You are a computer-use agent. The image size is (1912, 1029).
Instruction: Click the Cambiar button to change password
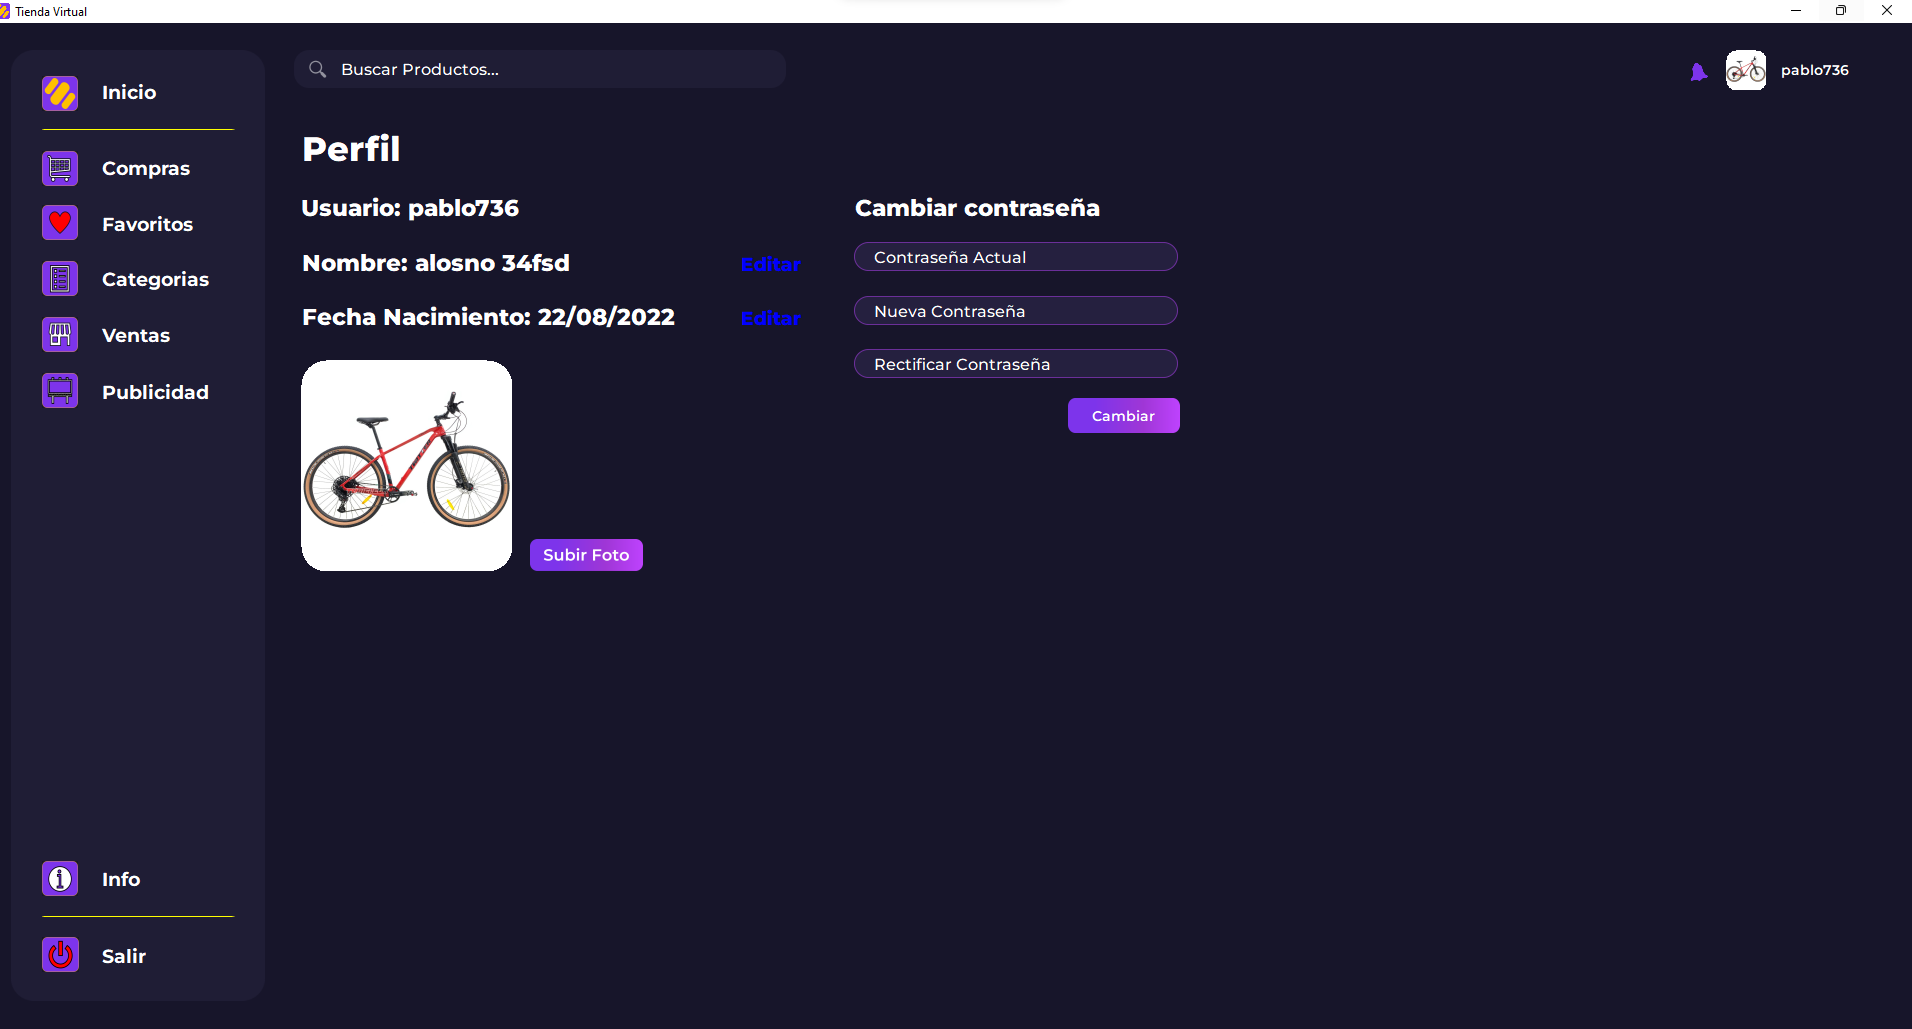click(x=1123, y=415)
